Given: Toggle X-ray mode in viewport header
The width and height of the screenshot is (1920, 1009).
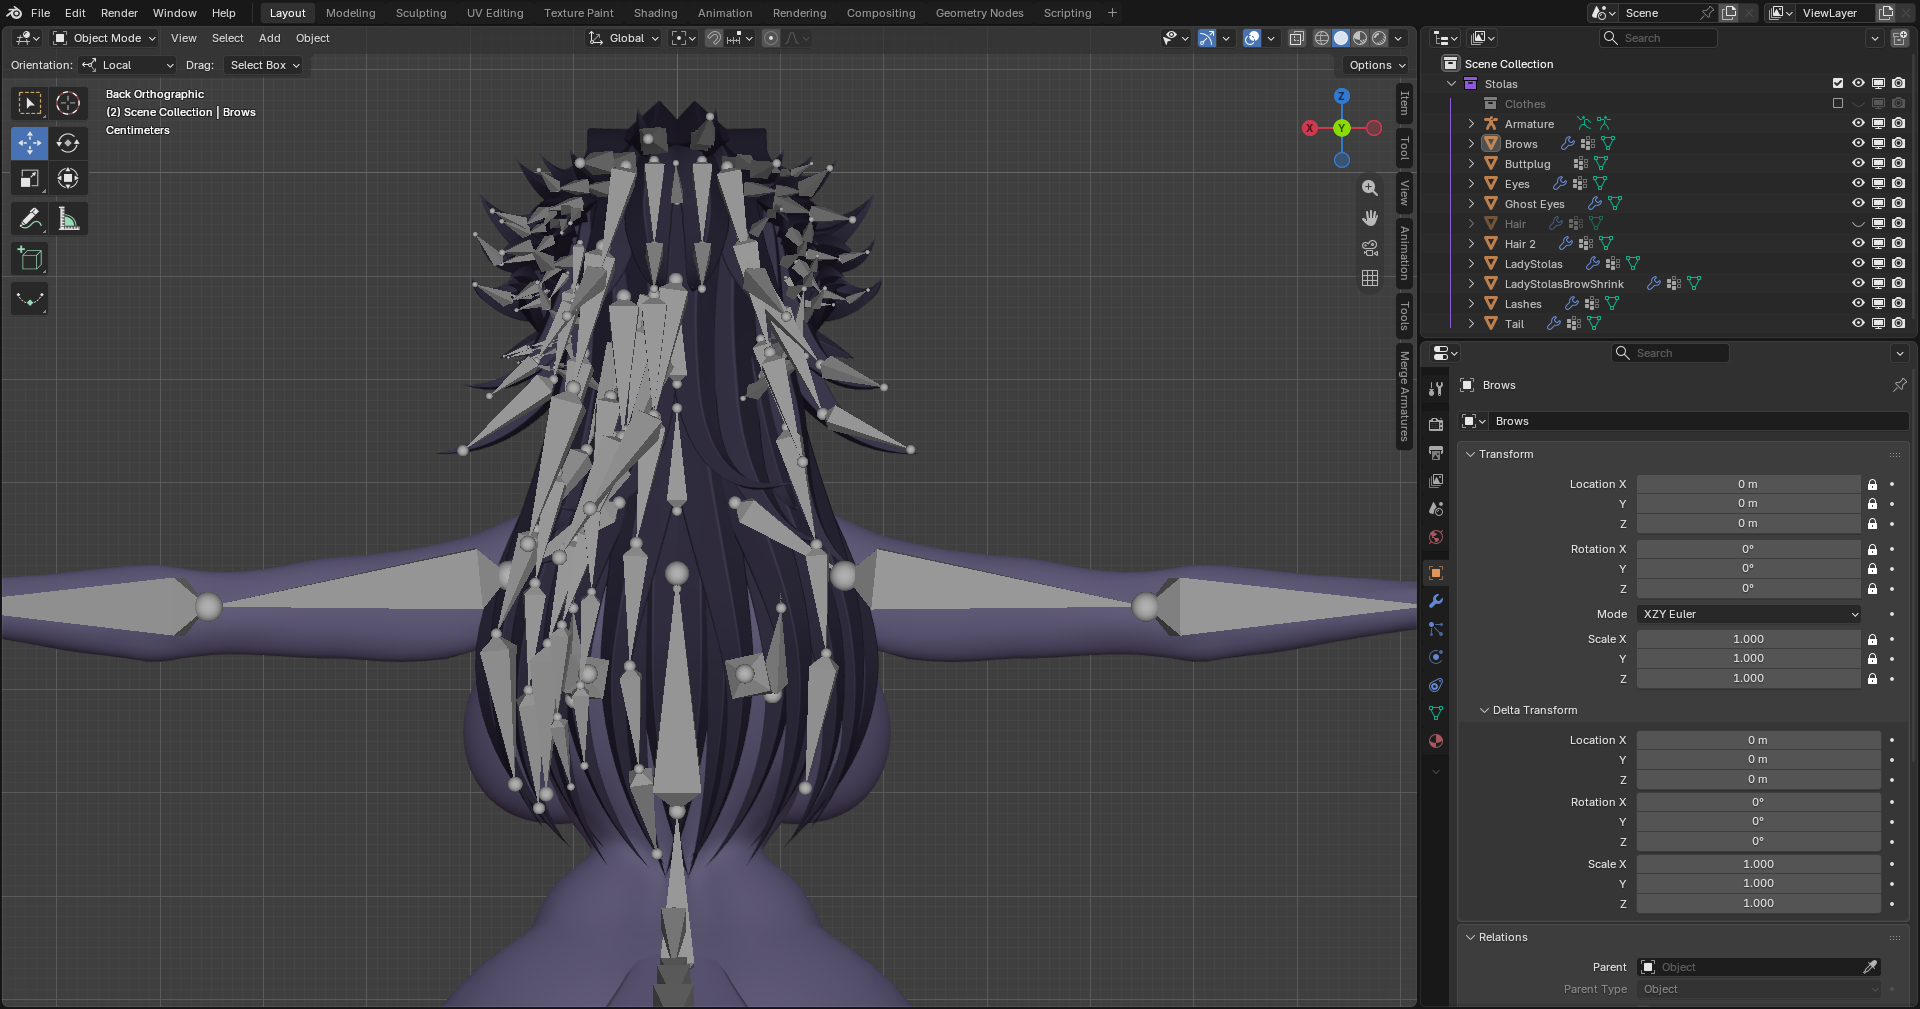Looking at the screenshot, I should 1297,38.
